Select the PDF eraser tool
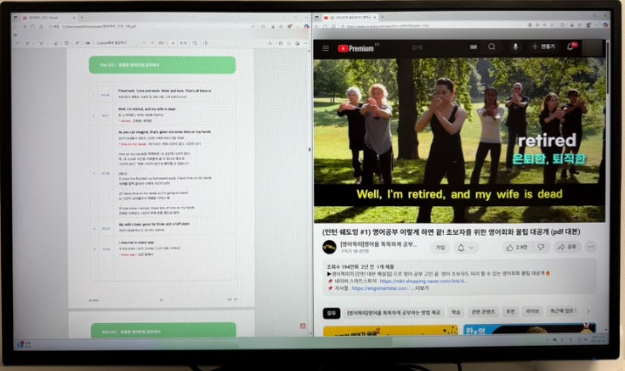625x371 pixels. point(56,43)
